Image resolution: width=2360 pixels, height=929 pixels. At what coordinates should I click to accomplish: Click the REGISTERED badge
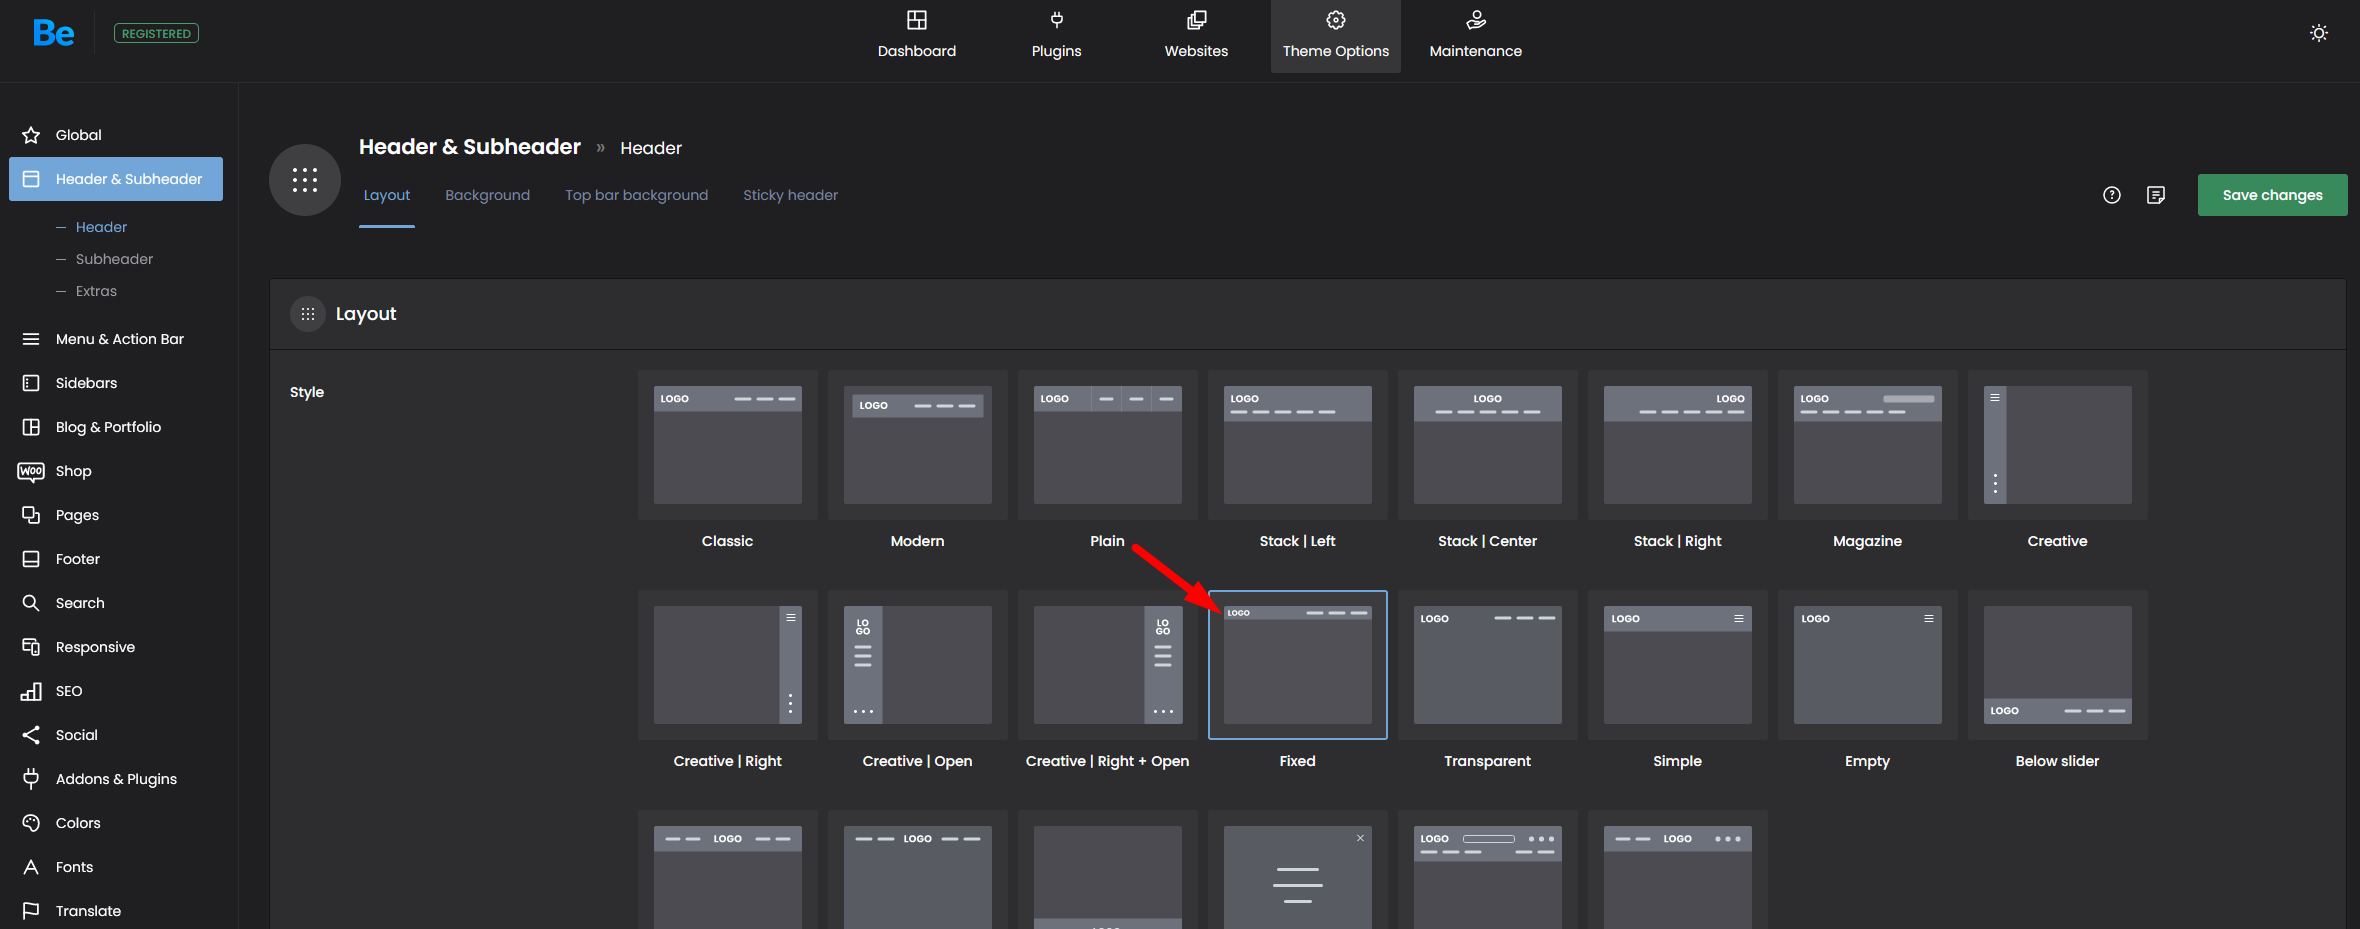pos(156,33)
